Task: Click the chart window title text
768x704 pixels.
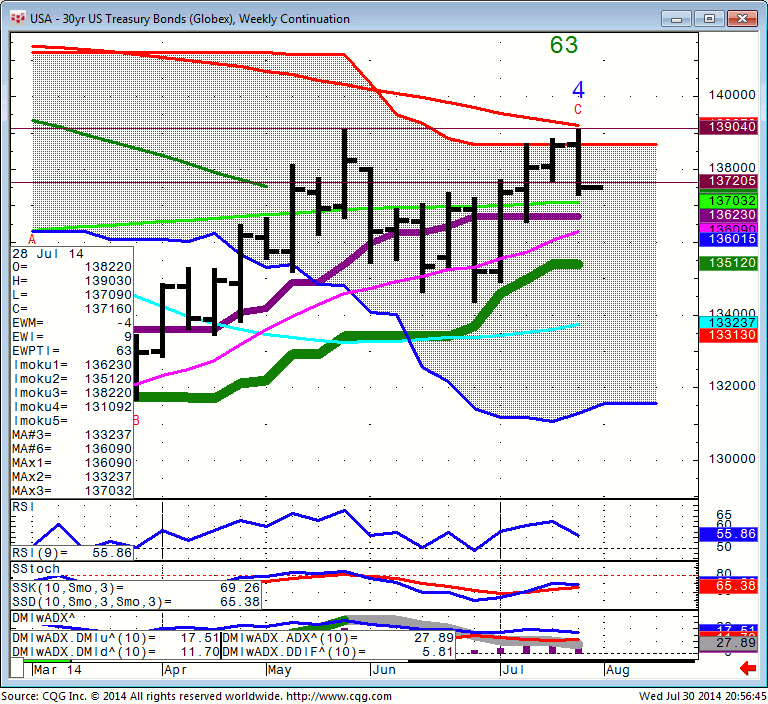Action: (x=190, y=19)
